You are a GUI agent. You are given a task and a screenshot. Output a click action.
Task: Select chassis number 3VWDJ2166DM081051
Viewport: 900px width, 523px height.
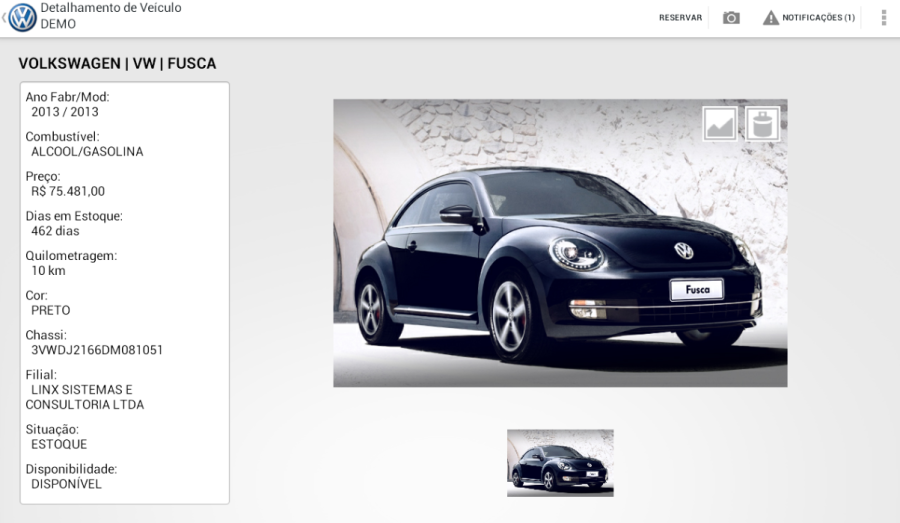coord(97,350)
